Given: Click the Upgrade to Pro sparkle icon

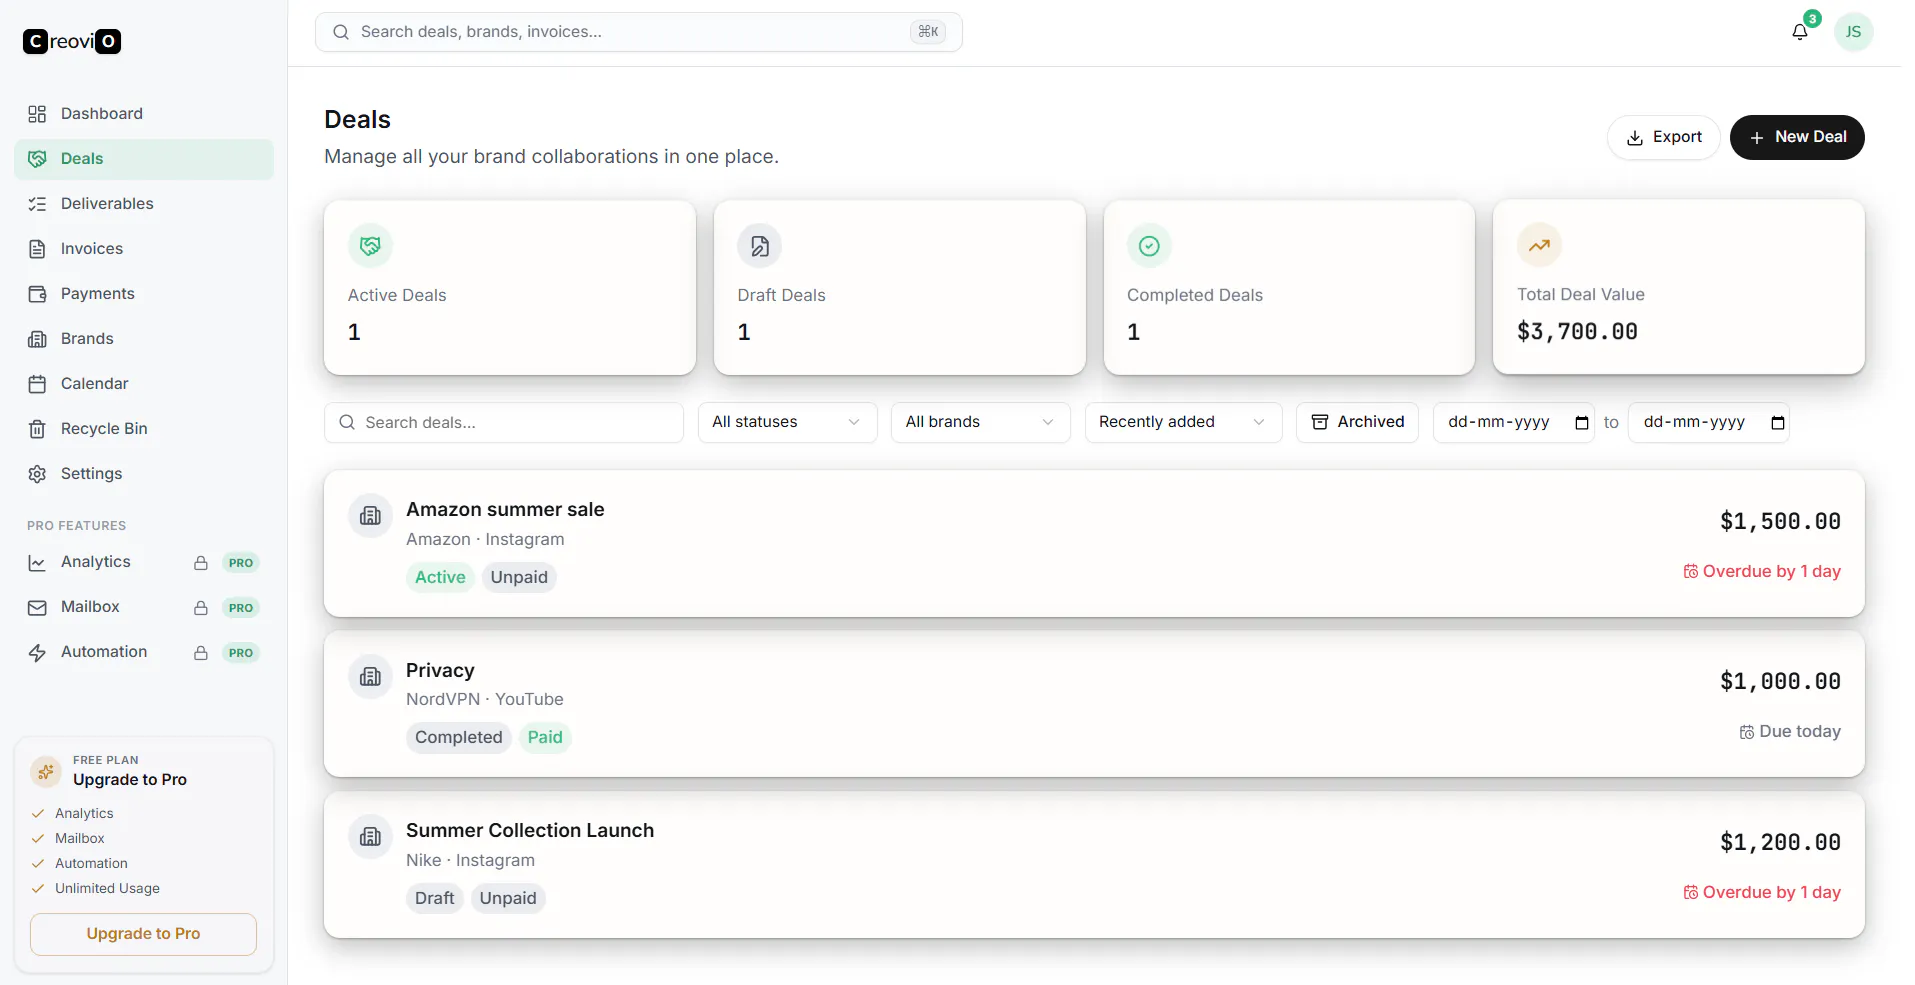Looking at the screenshot, I should click(46, 771).
